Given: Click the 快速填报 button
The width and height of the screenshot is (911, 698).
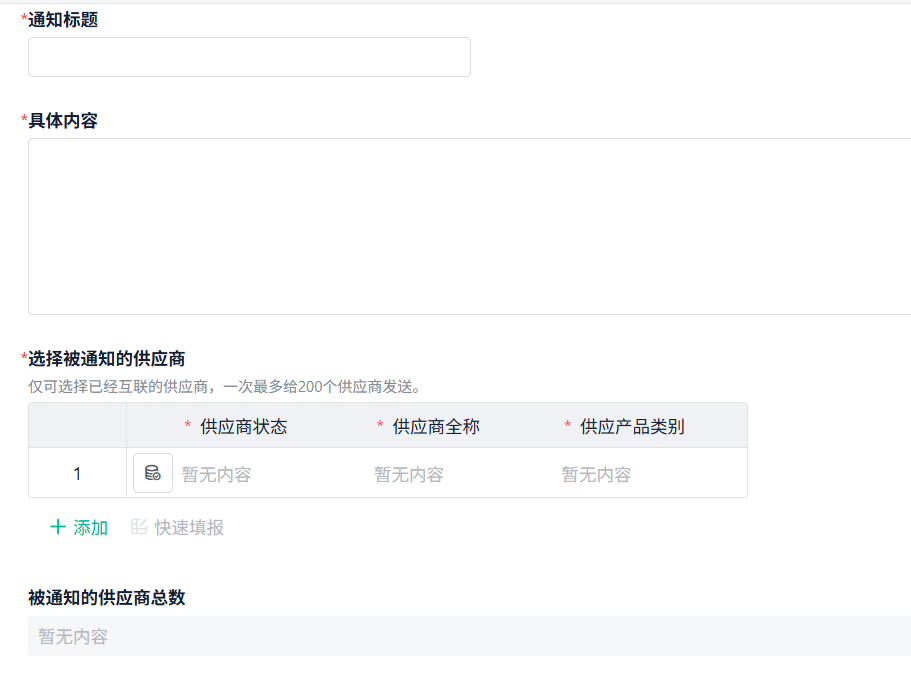Looking at the screenshot, I should point(190,527).
